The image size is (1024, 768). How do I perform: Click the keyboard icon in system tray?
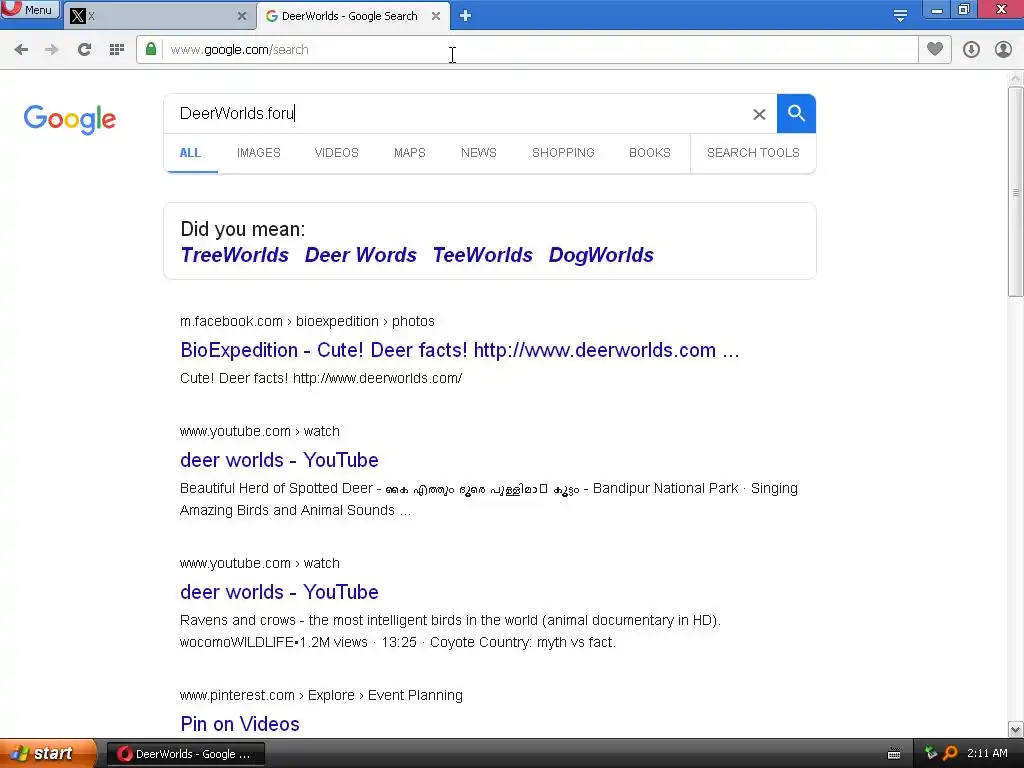(x=894, y=754)
